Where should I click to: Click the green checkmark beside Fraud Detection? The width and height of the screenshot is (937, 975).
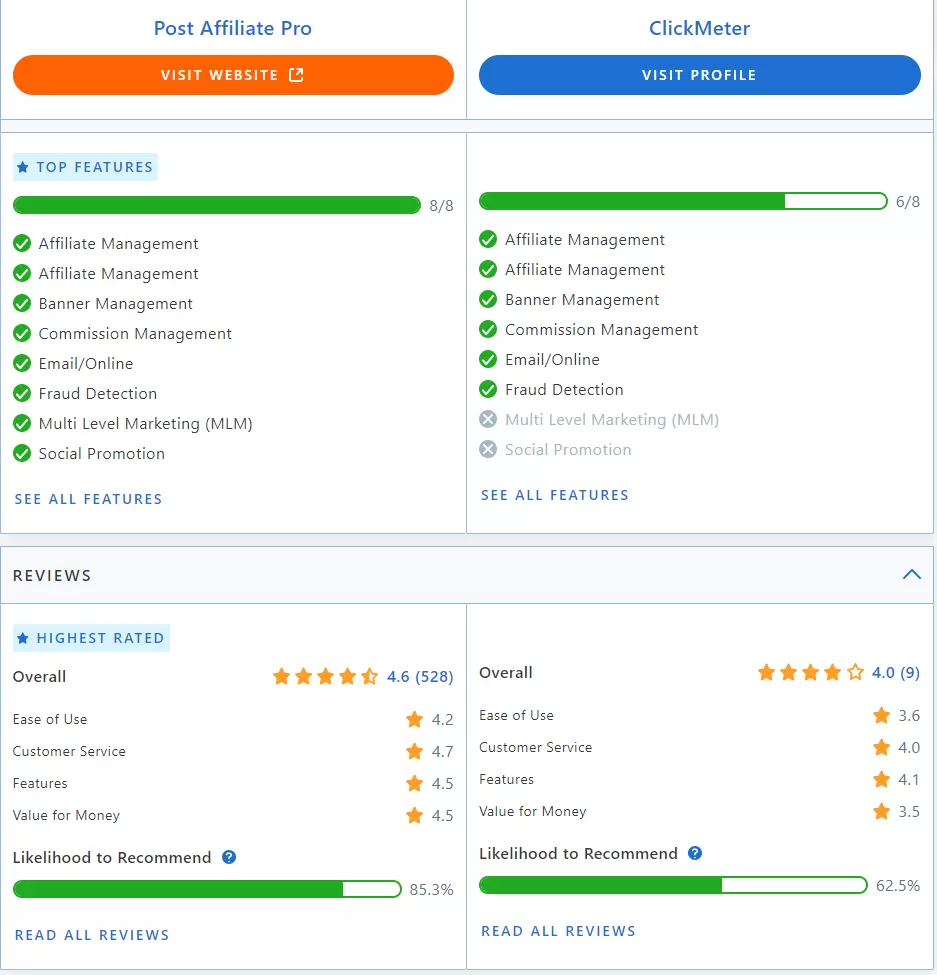[x=22, y=393]
